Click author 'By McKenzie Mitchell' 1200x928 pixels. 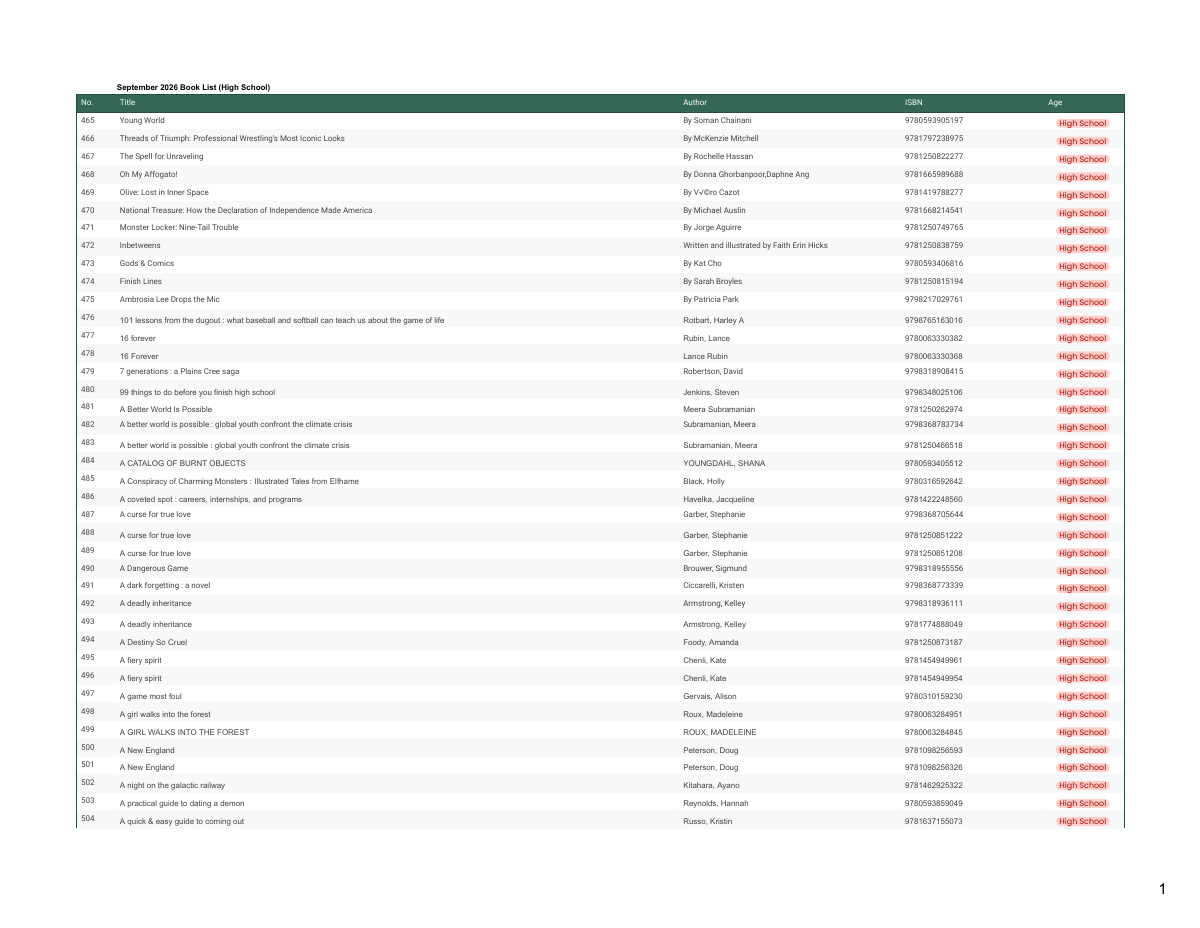[721, 138]
